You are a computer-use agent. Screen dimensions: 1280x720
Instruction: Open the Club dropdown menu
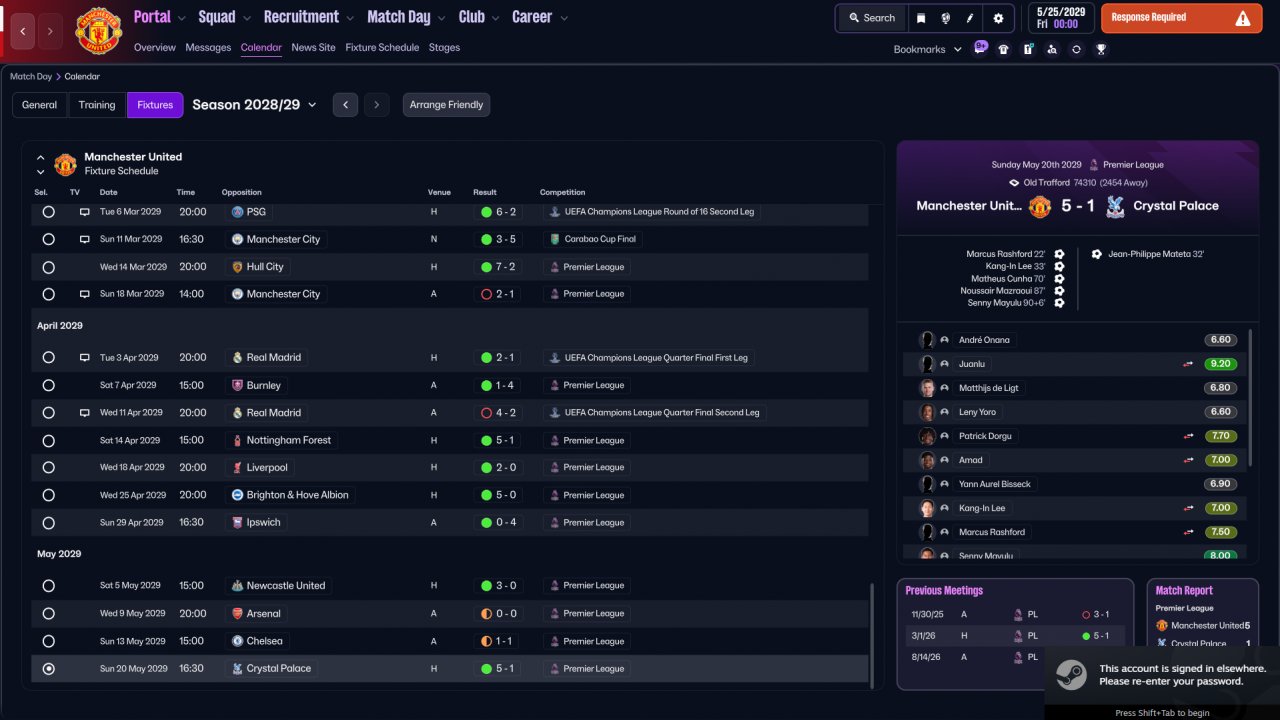point(479,17)
